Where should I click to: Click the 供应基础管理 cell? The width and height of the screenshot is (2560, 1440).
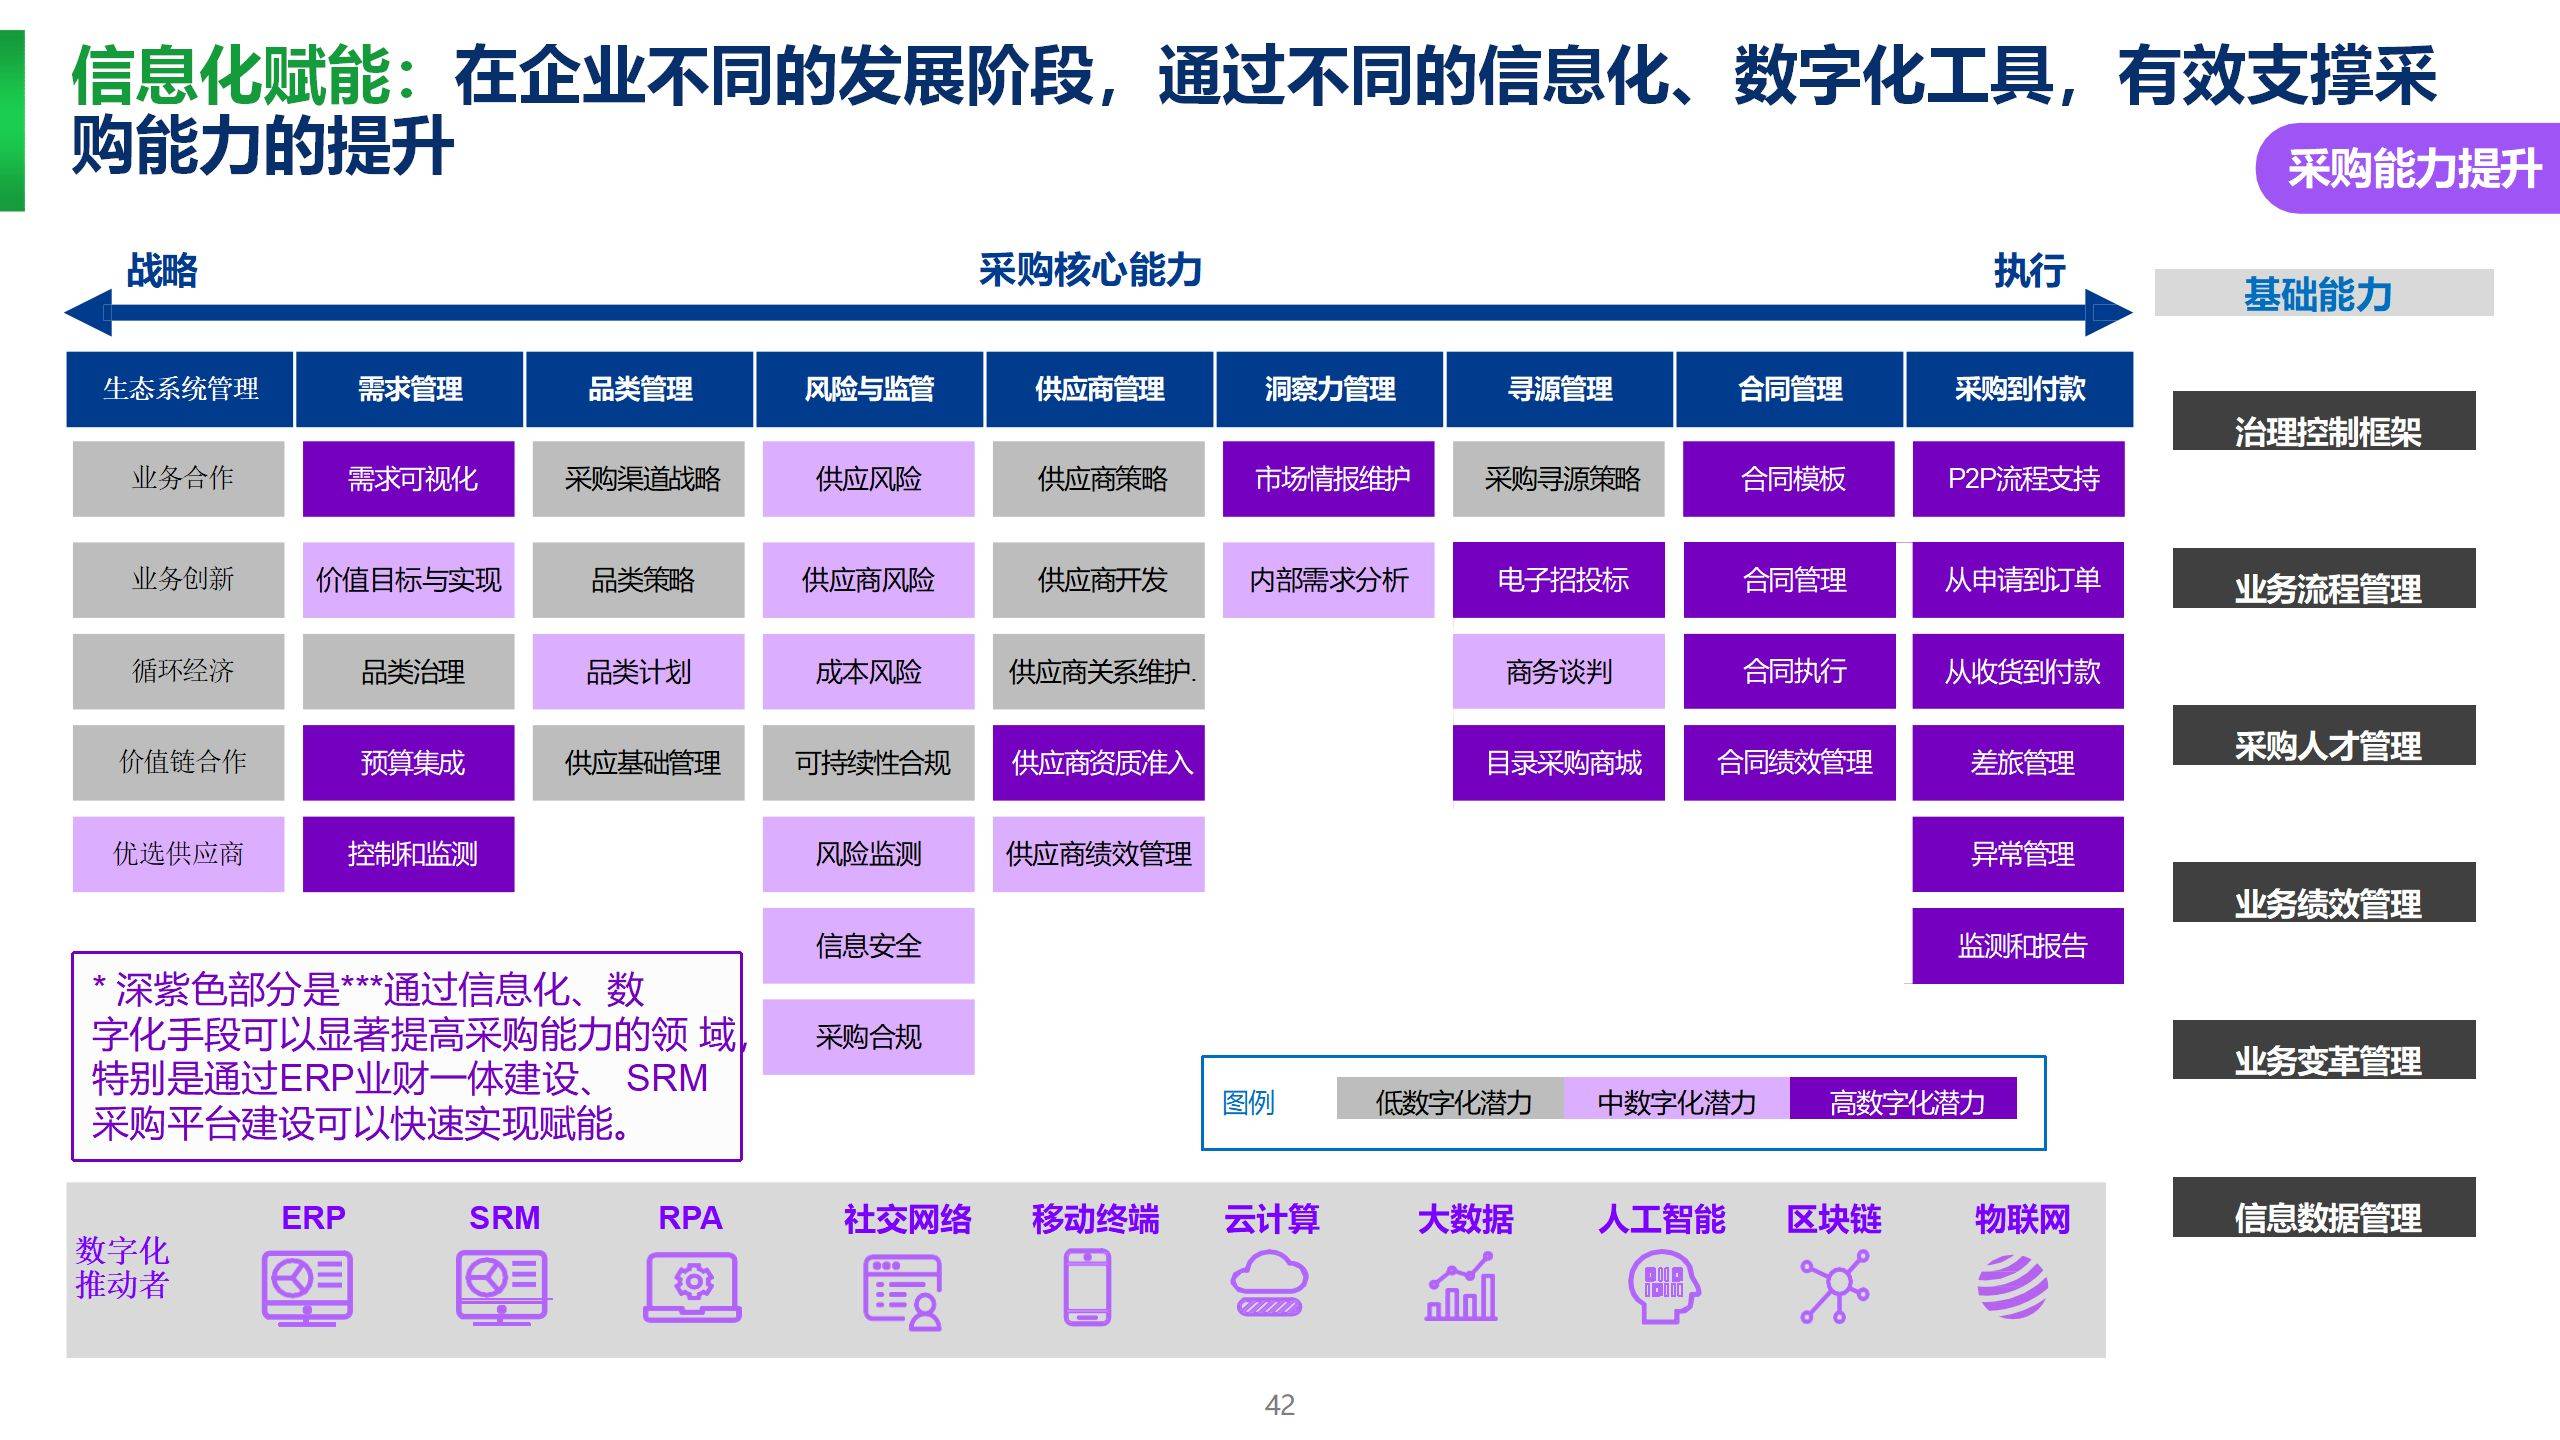(639, 763)
